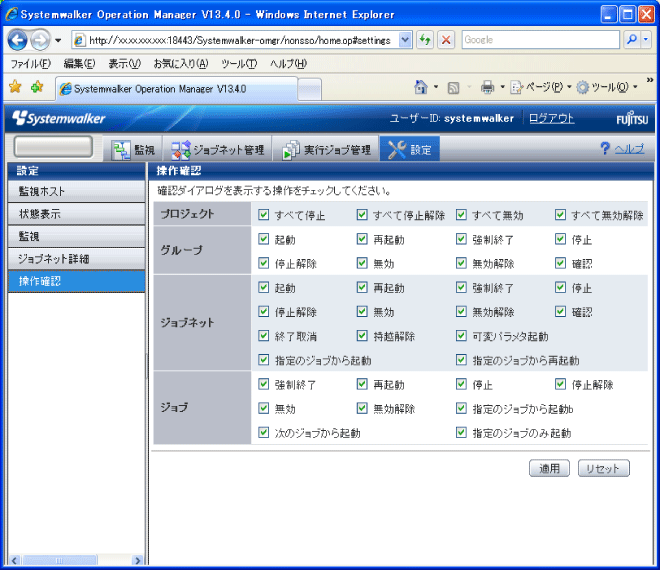This screenshot has height=570, width=660.
Task: Open the 実行ジョブ管理 tab
Action: click(326, 150)
